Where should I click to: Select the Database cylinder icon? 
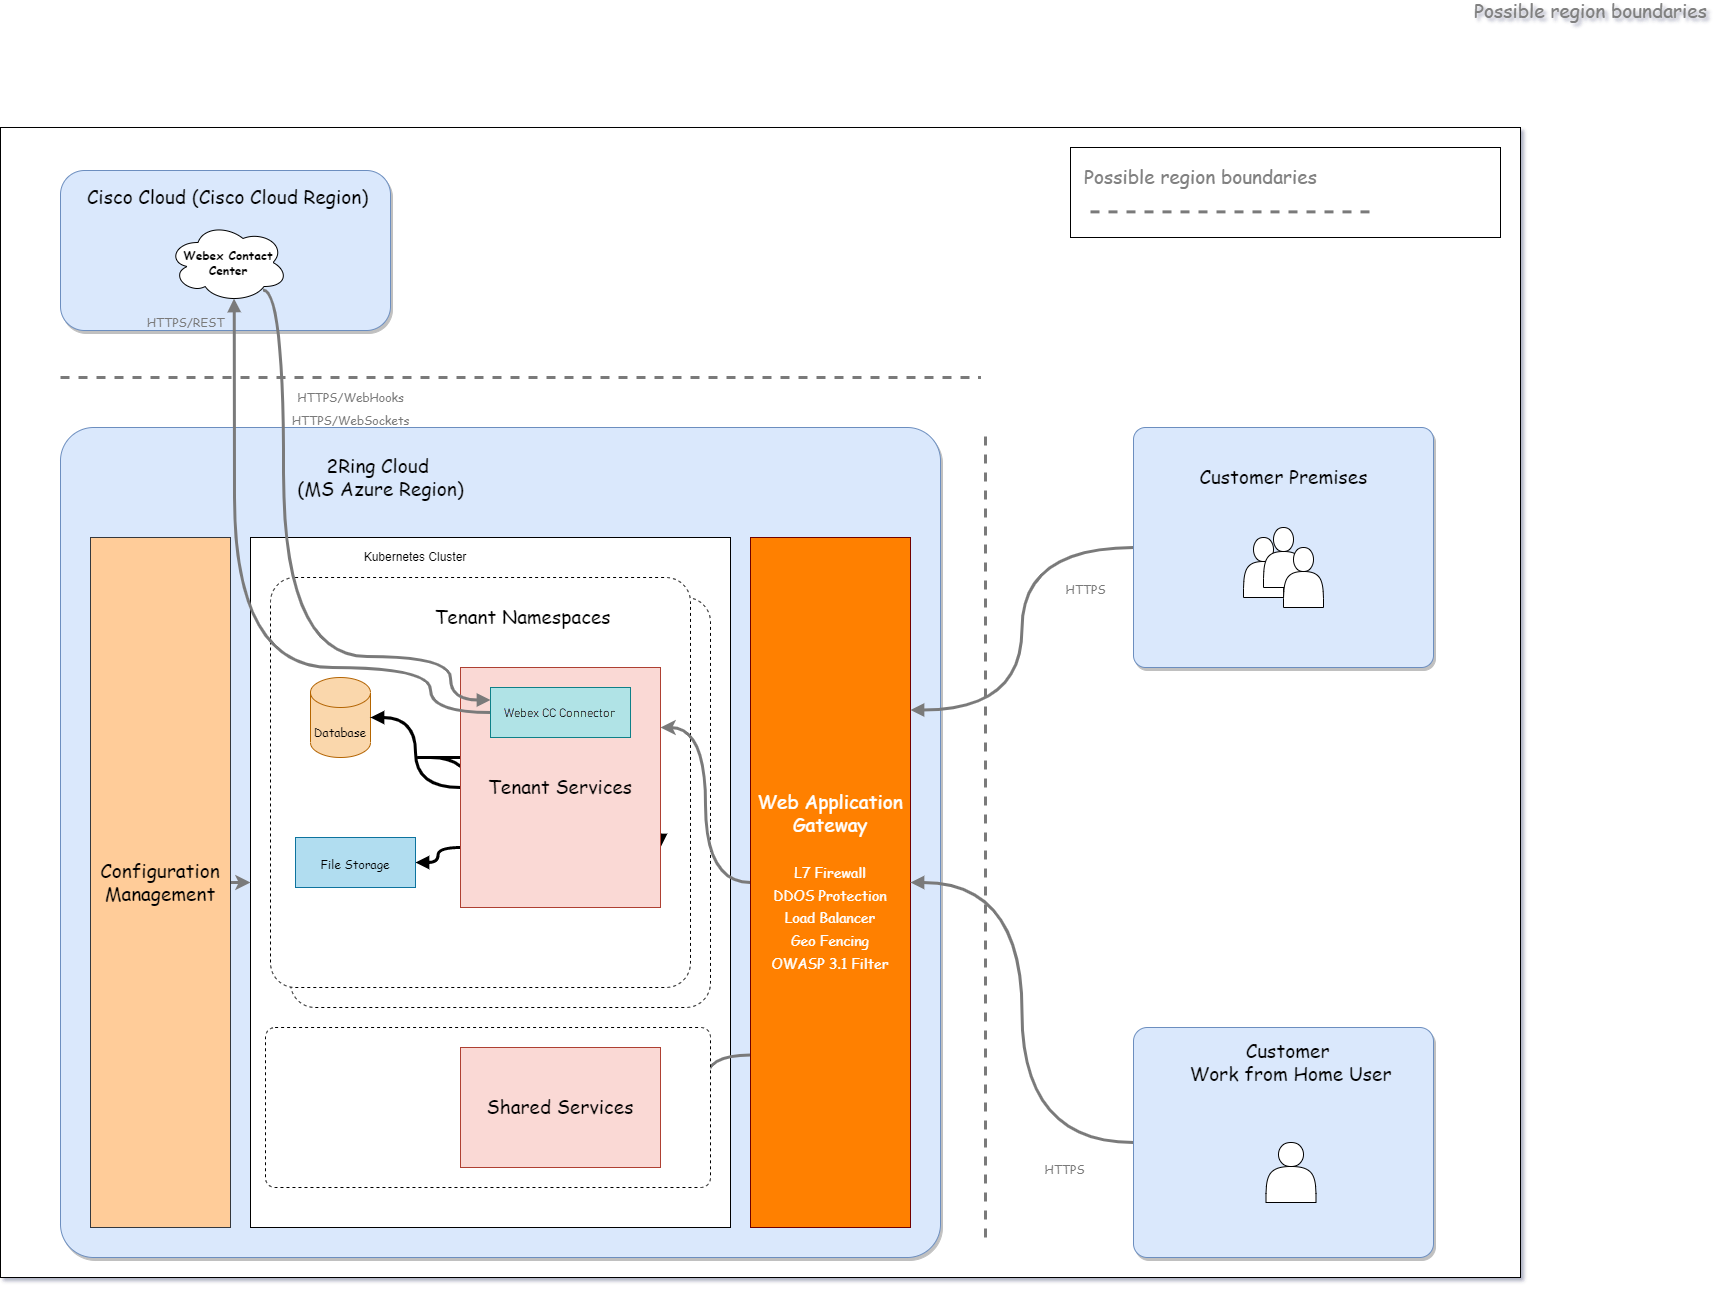click(x=340, y=717)
